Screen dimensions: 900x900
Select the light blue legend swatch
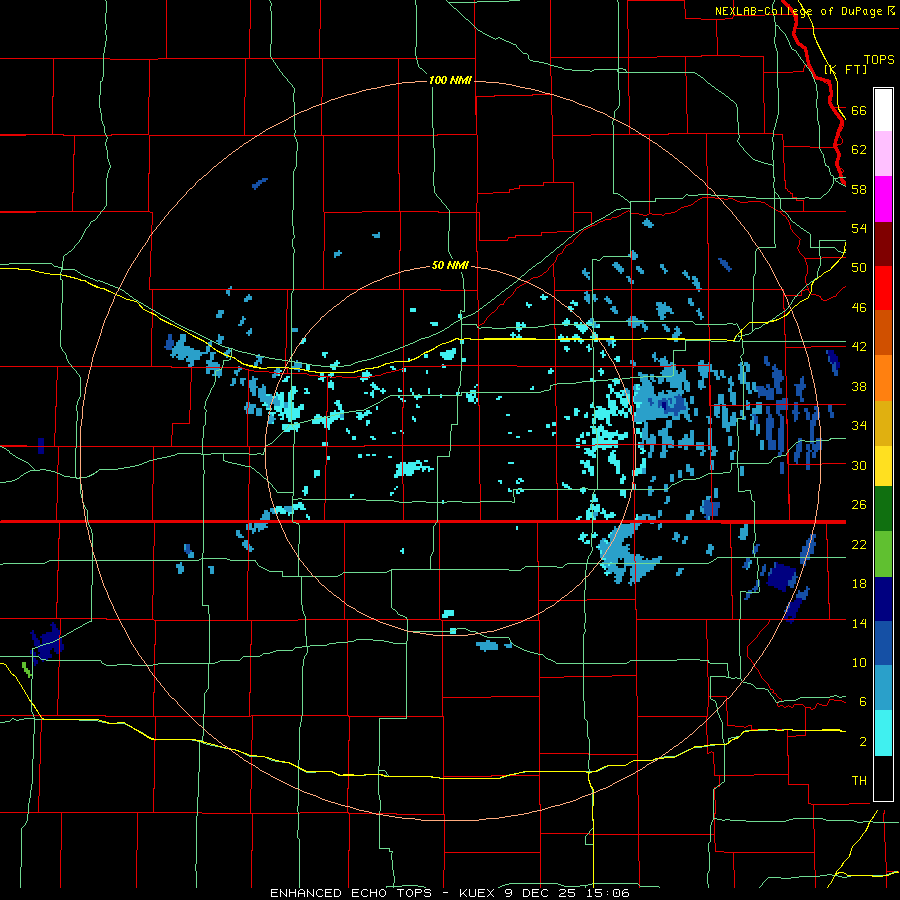883,689
